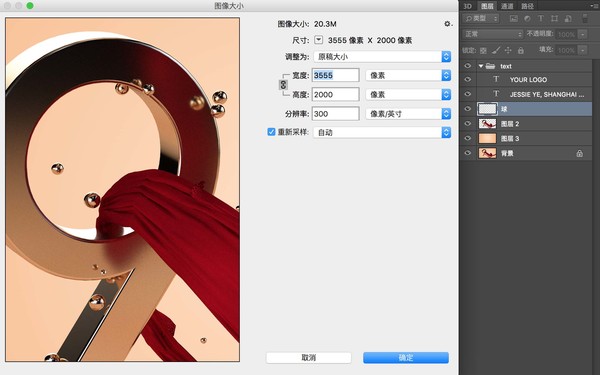Click the 确定 OK button
600x375 pixels.
pos(406,358)
